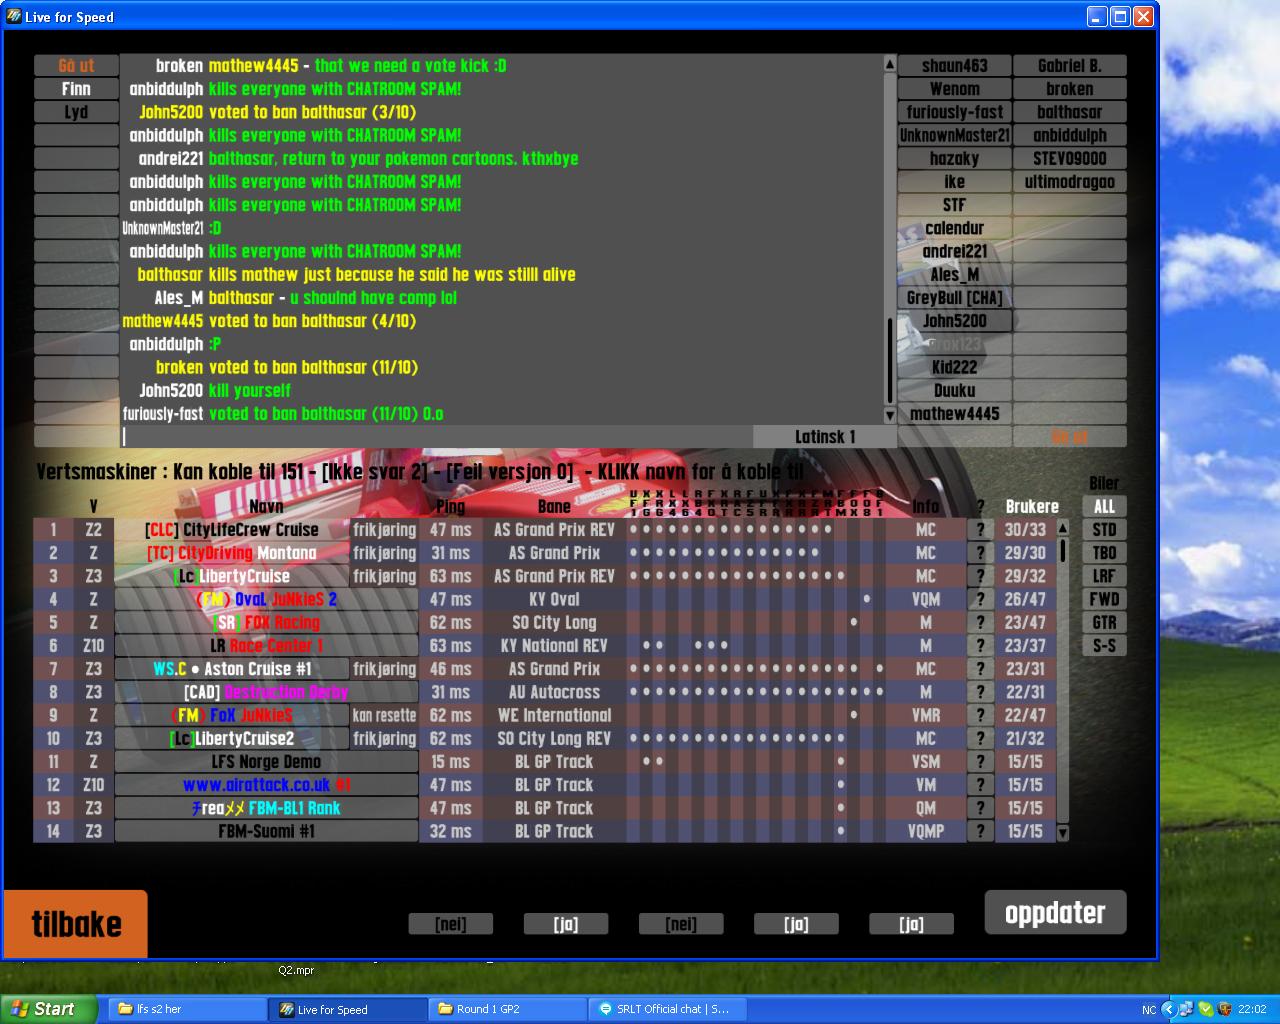Pick ultimodragao from the user list
Viewport: 1280px width, 1024px height.
pyautogui.click(x=1070, y=182)
